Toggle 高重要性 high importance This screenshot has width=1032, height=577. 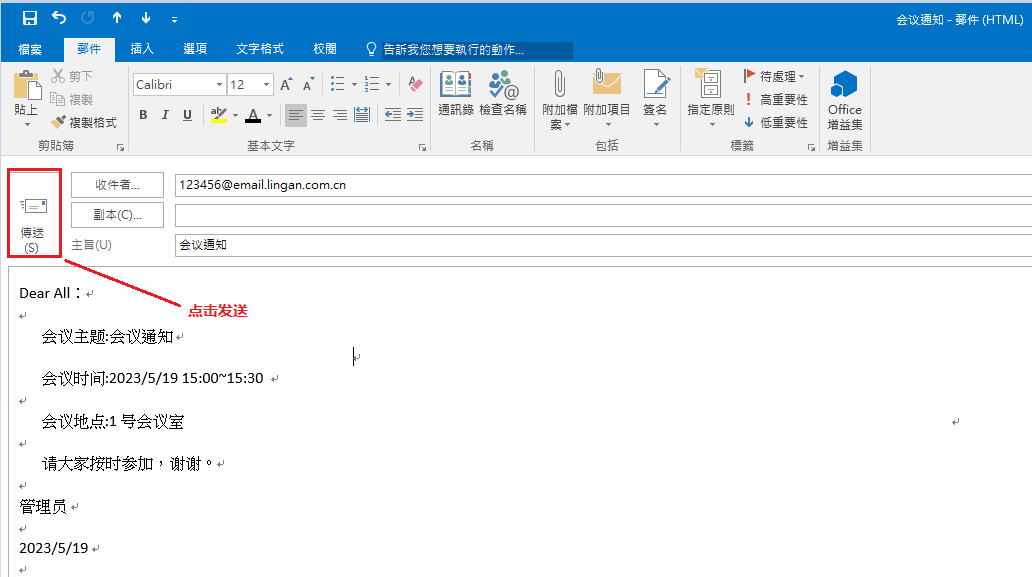click(775, 100)
